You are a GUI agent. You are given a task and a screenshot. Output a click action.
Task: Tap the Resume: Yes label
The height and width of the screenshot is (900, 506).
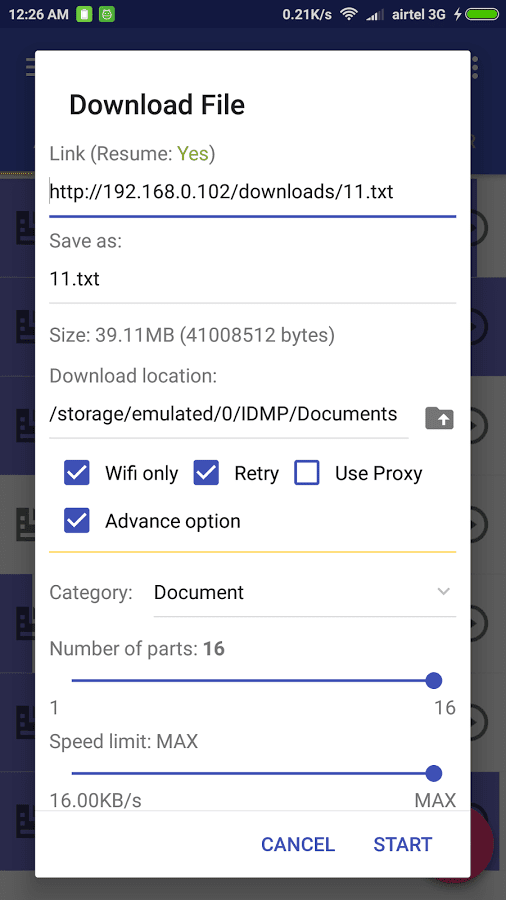point(132,154)
